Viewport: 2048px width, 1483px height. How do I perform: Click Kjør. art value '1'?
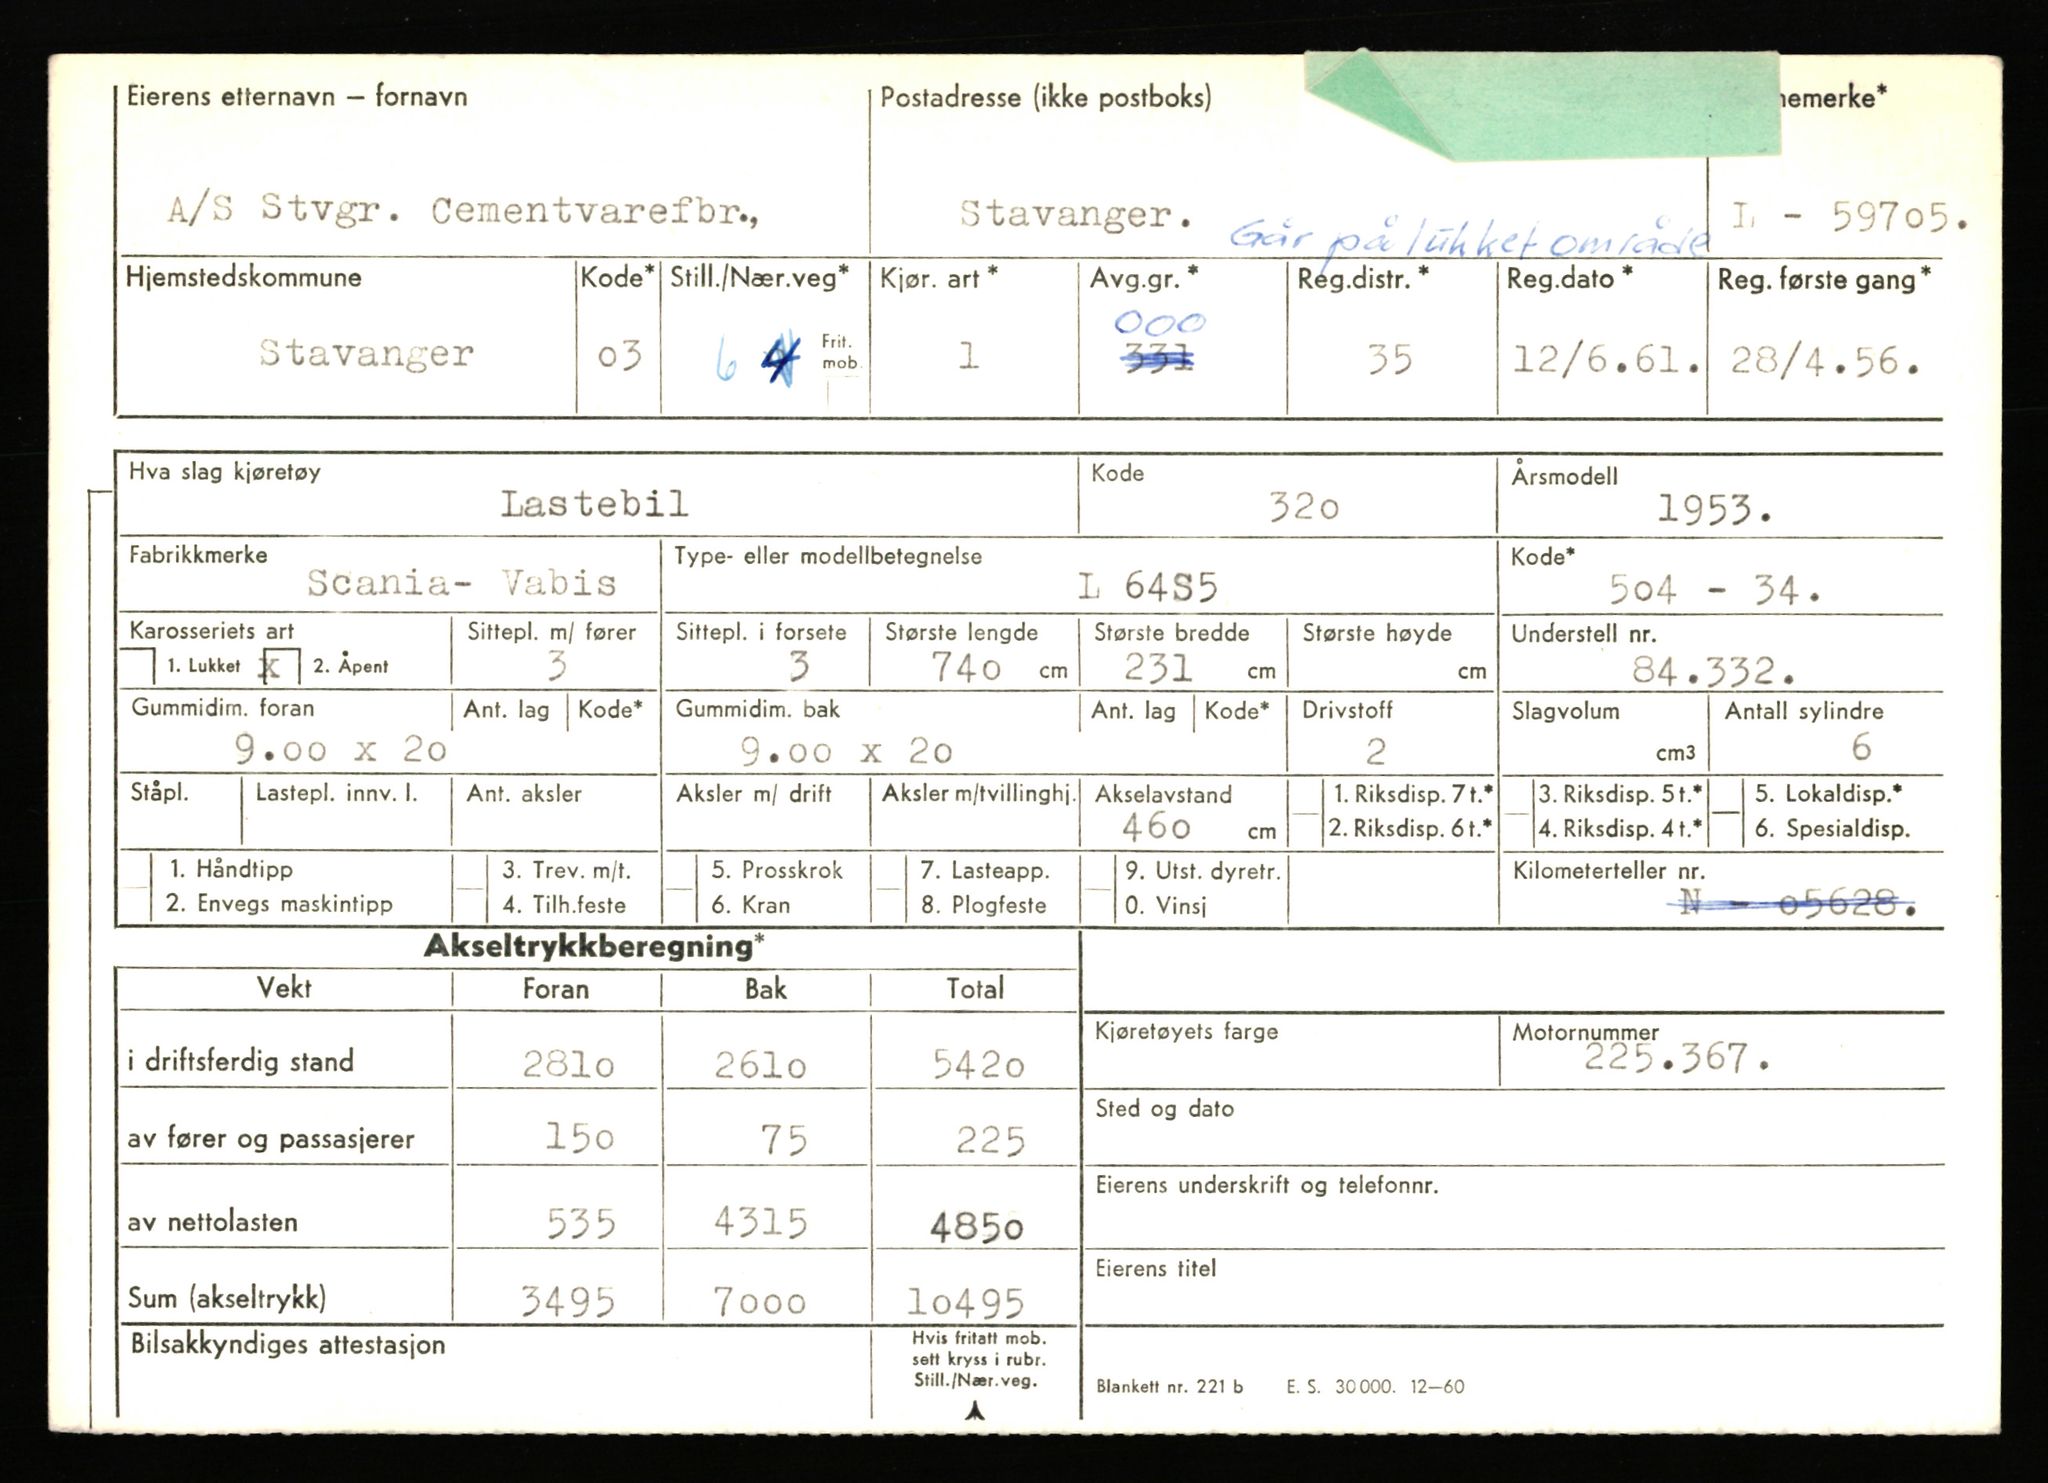pos(968,355)
